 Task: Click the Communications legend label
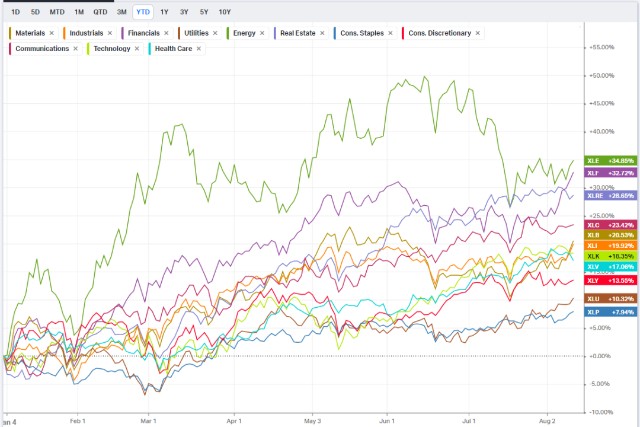[x=42, y=49]
